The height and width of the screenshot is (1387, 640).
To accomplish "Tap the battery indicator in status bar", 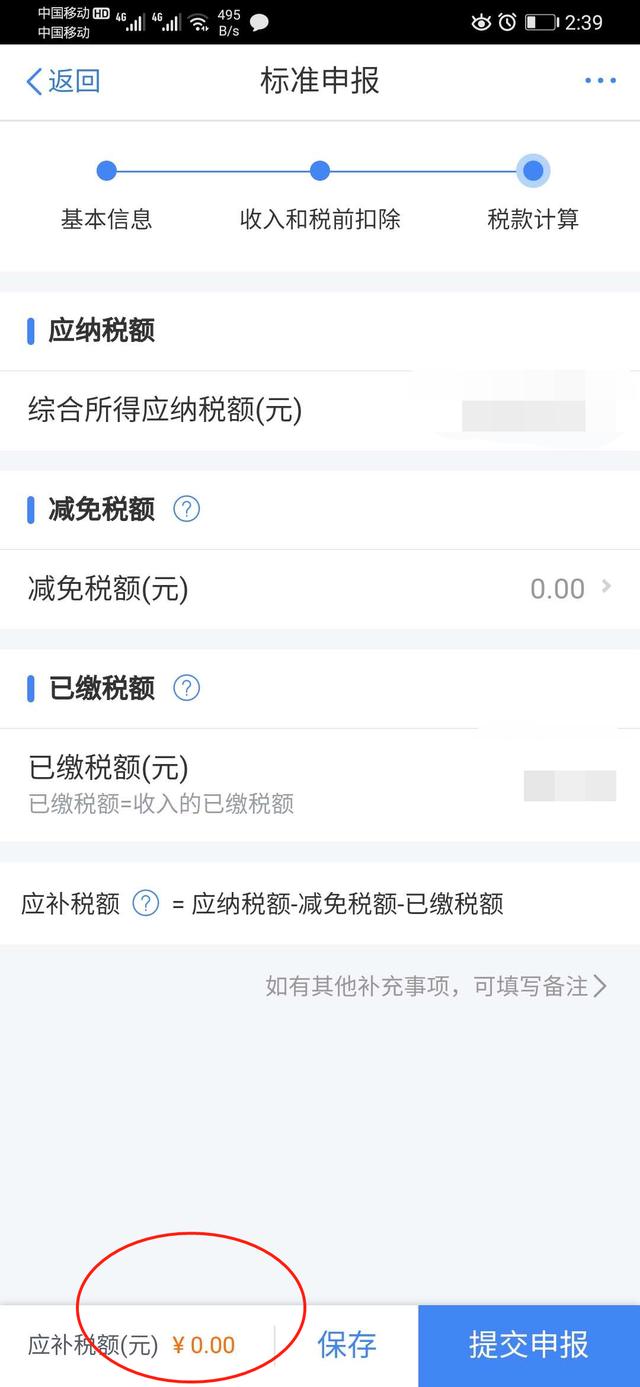I will 541,22.
